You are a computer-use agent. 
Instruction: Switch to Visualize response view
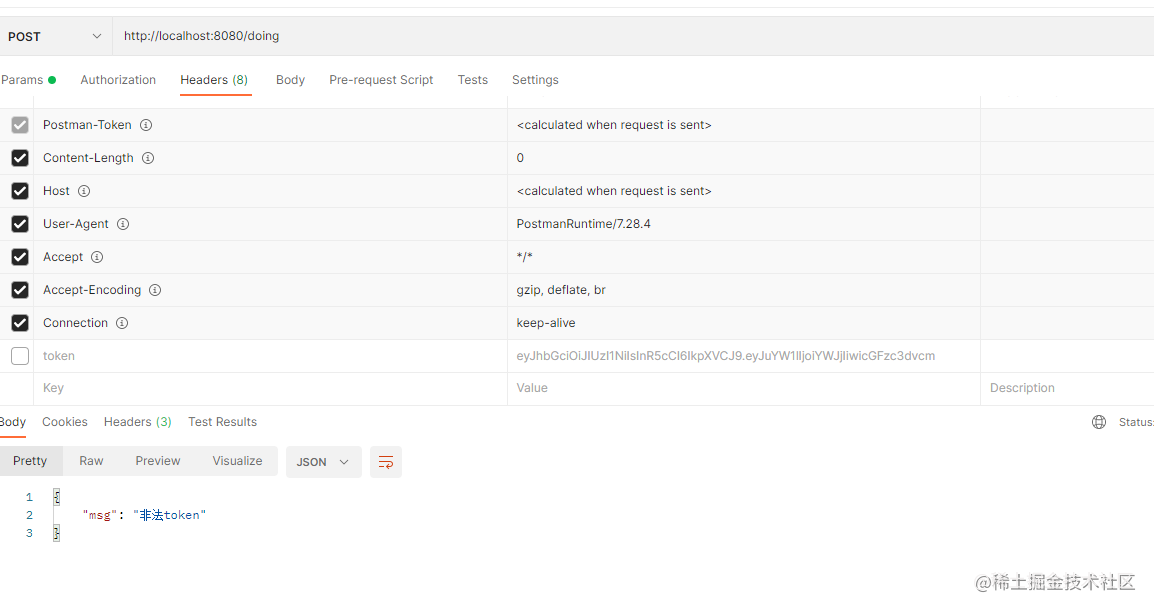click(x=237, y=461)
